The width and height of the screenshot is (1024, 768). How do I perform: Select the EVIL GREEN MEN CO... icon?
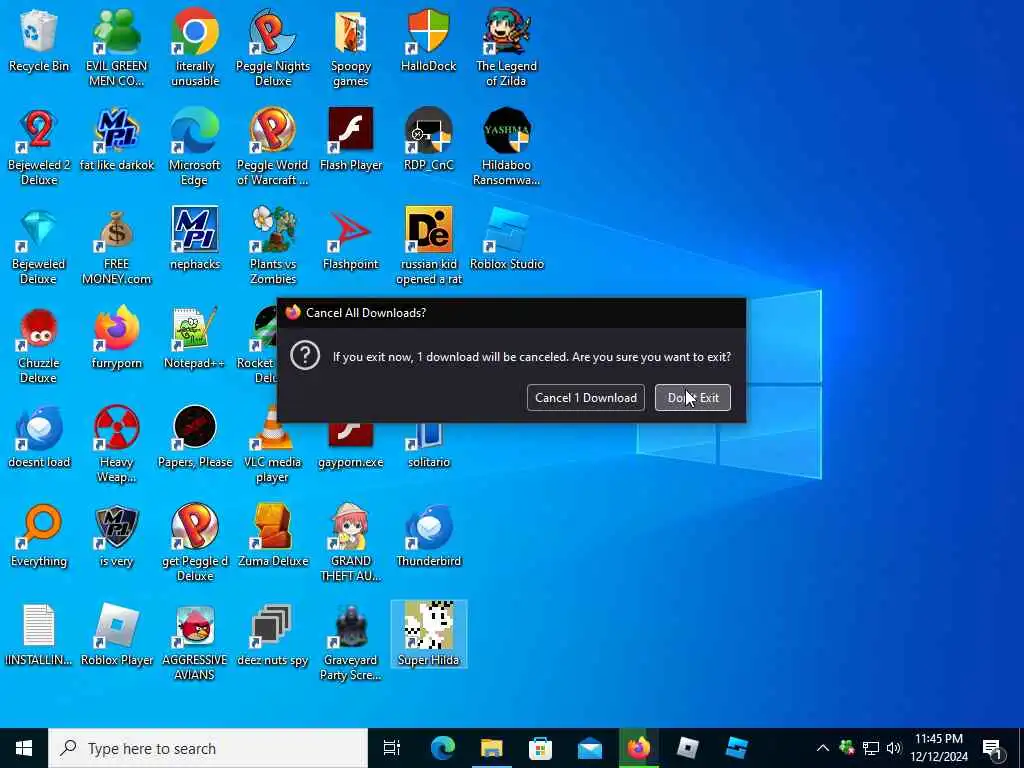point(116,48)
